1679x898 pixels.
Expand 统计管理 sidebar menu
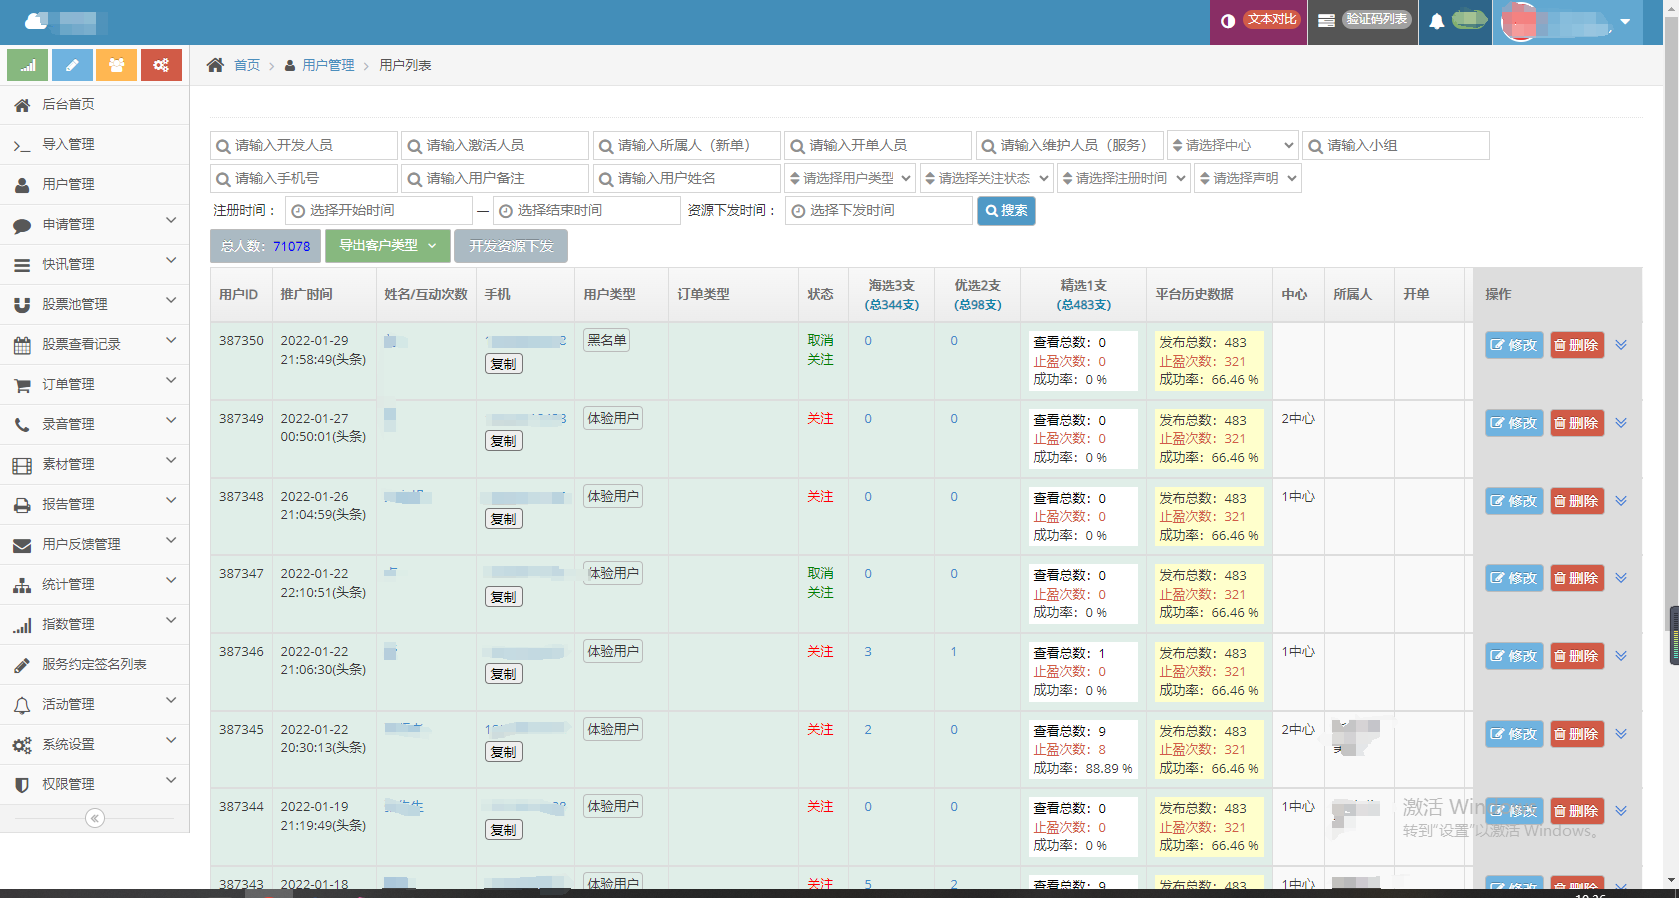click(x=94, y=584)
